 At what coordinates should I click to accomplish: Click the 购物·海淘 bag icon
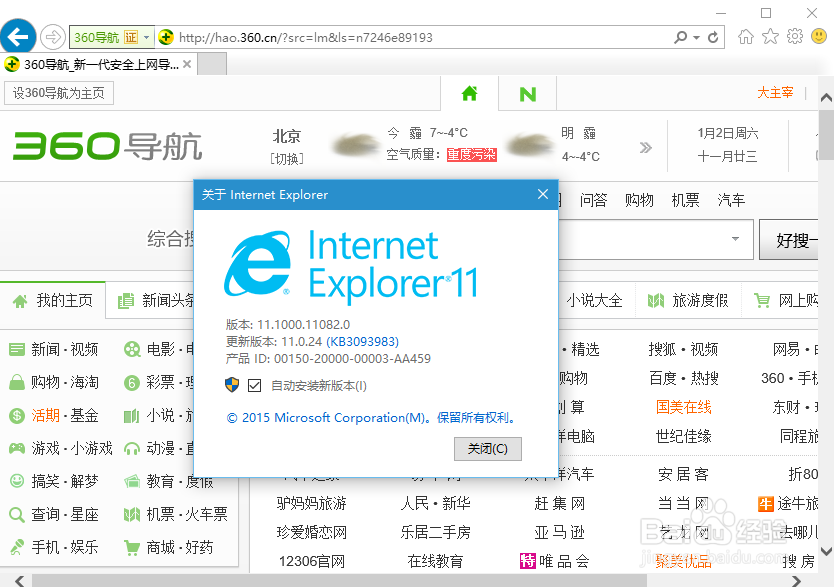(x=16, y=382)
